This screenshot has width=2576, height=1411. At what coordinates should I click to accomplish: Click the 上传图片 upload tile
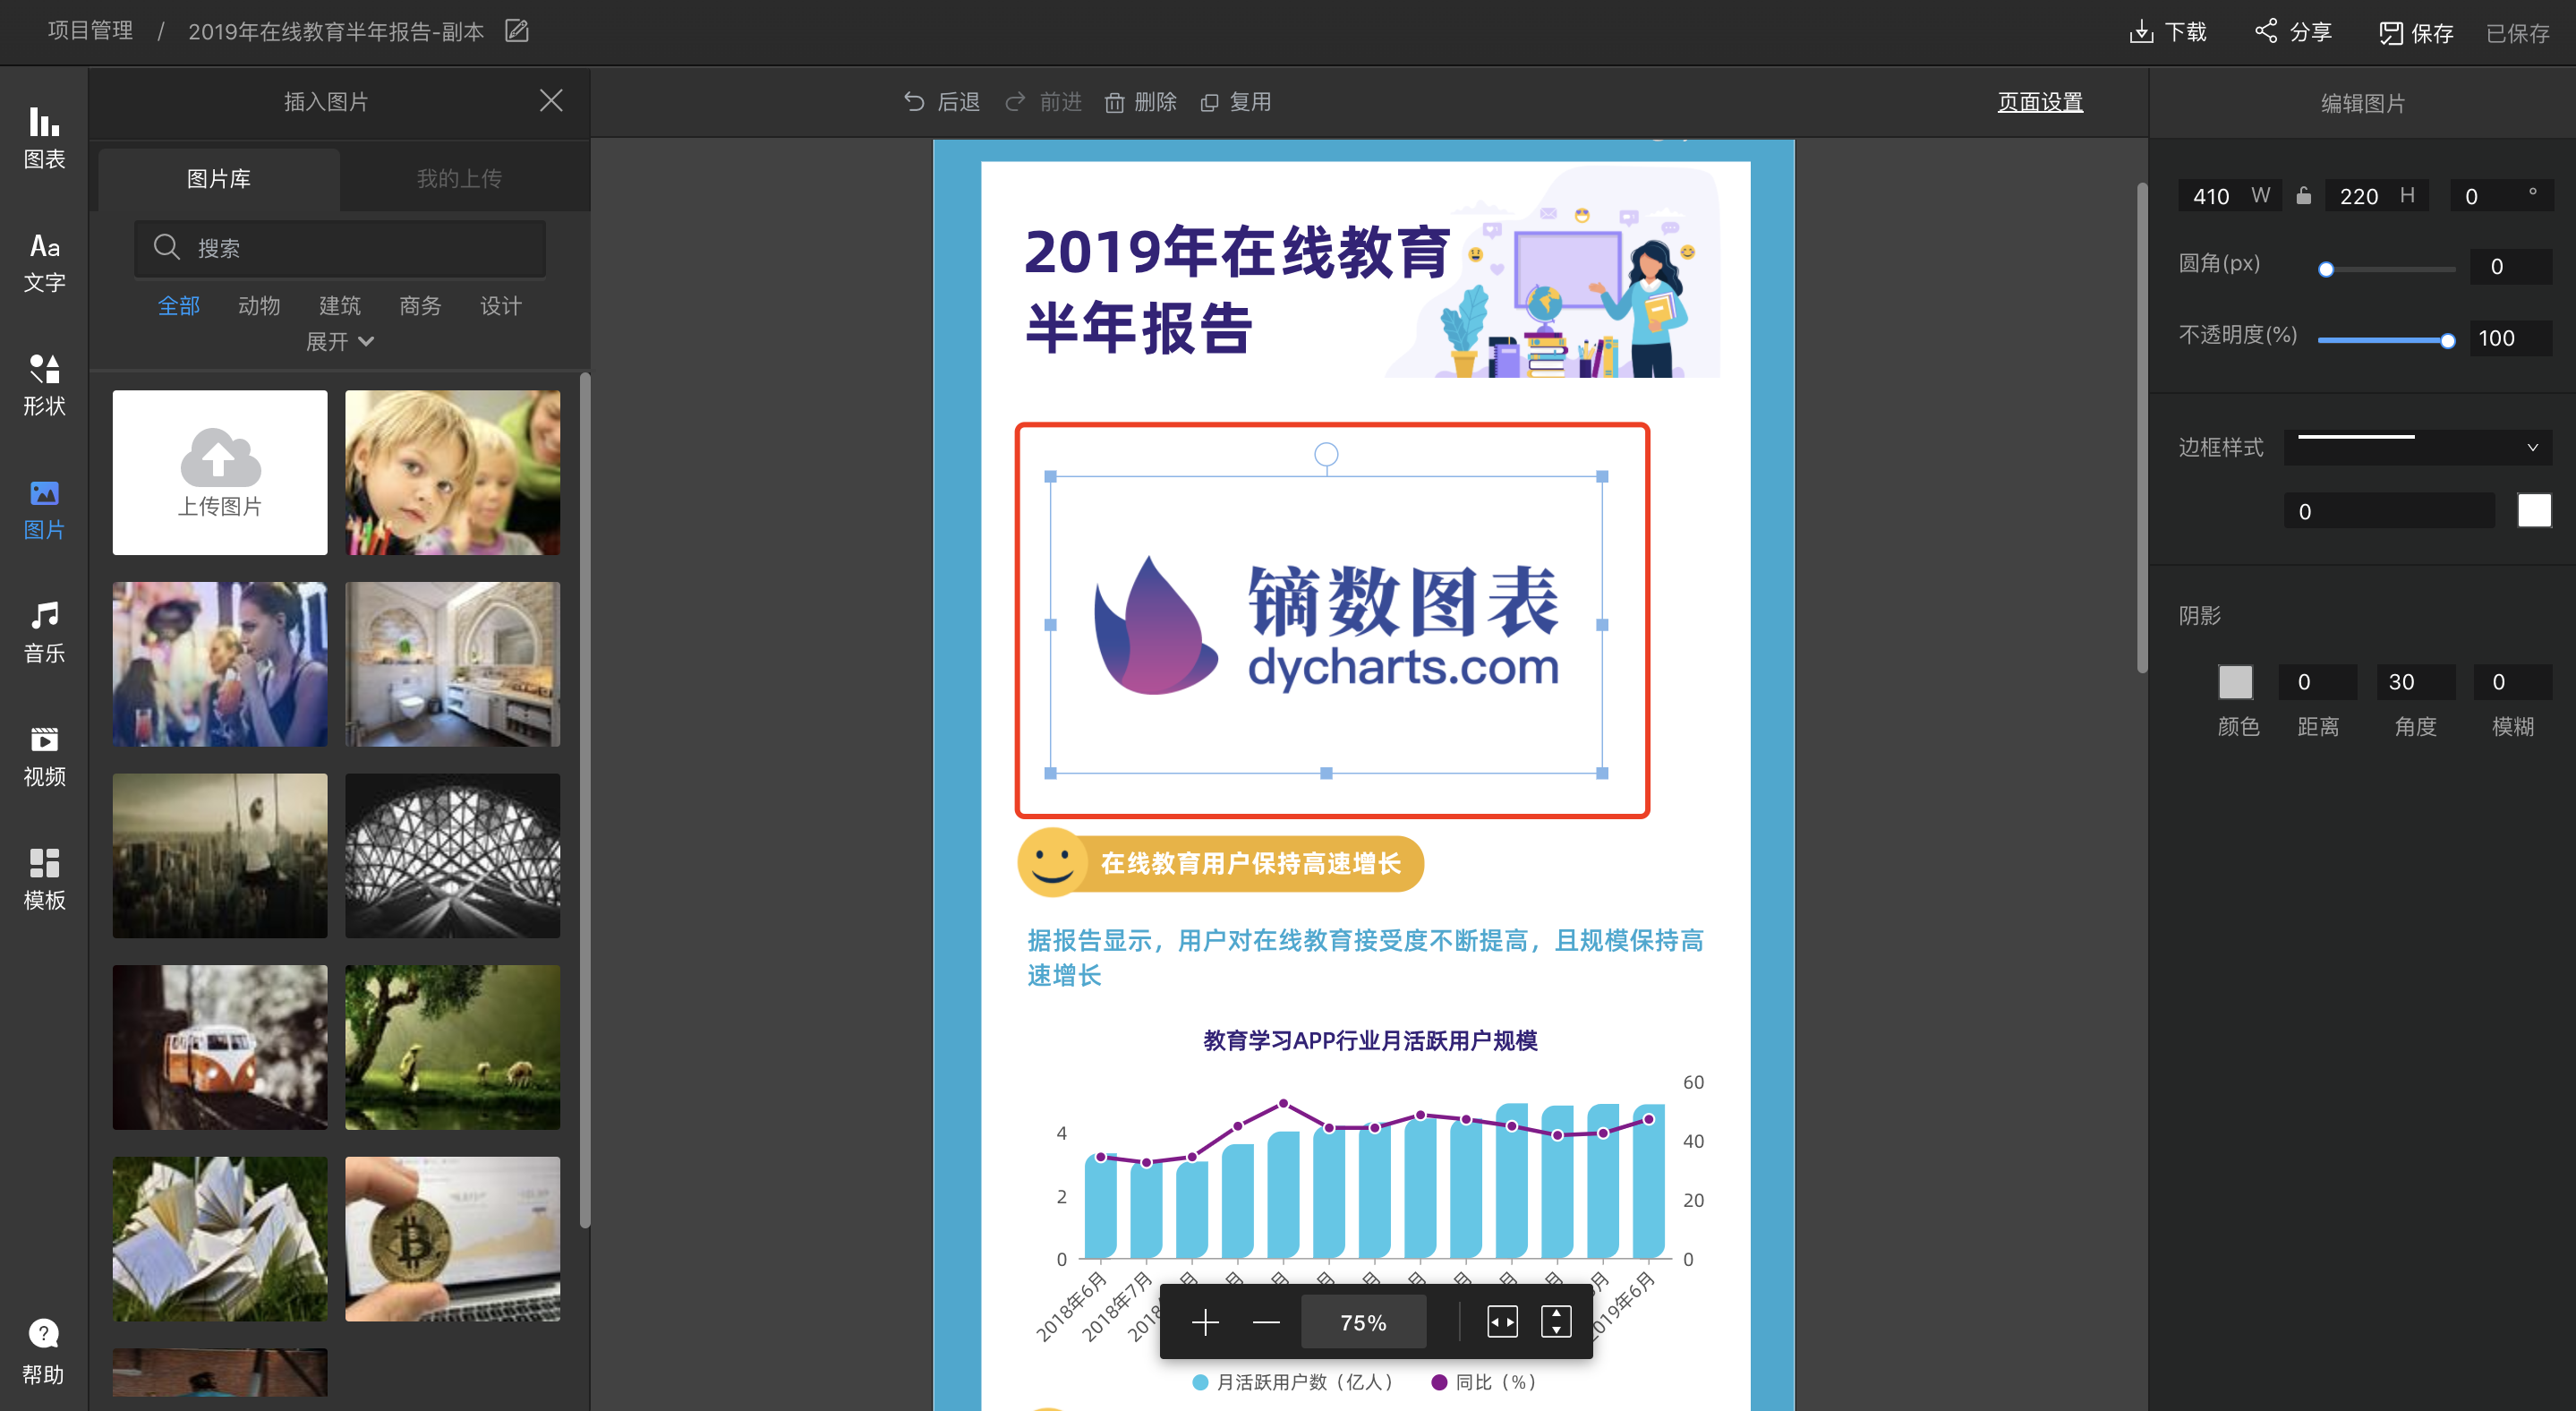(x=220, y=473)
